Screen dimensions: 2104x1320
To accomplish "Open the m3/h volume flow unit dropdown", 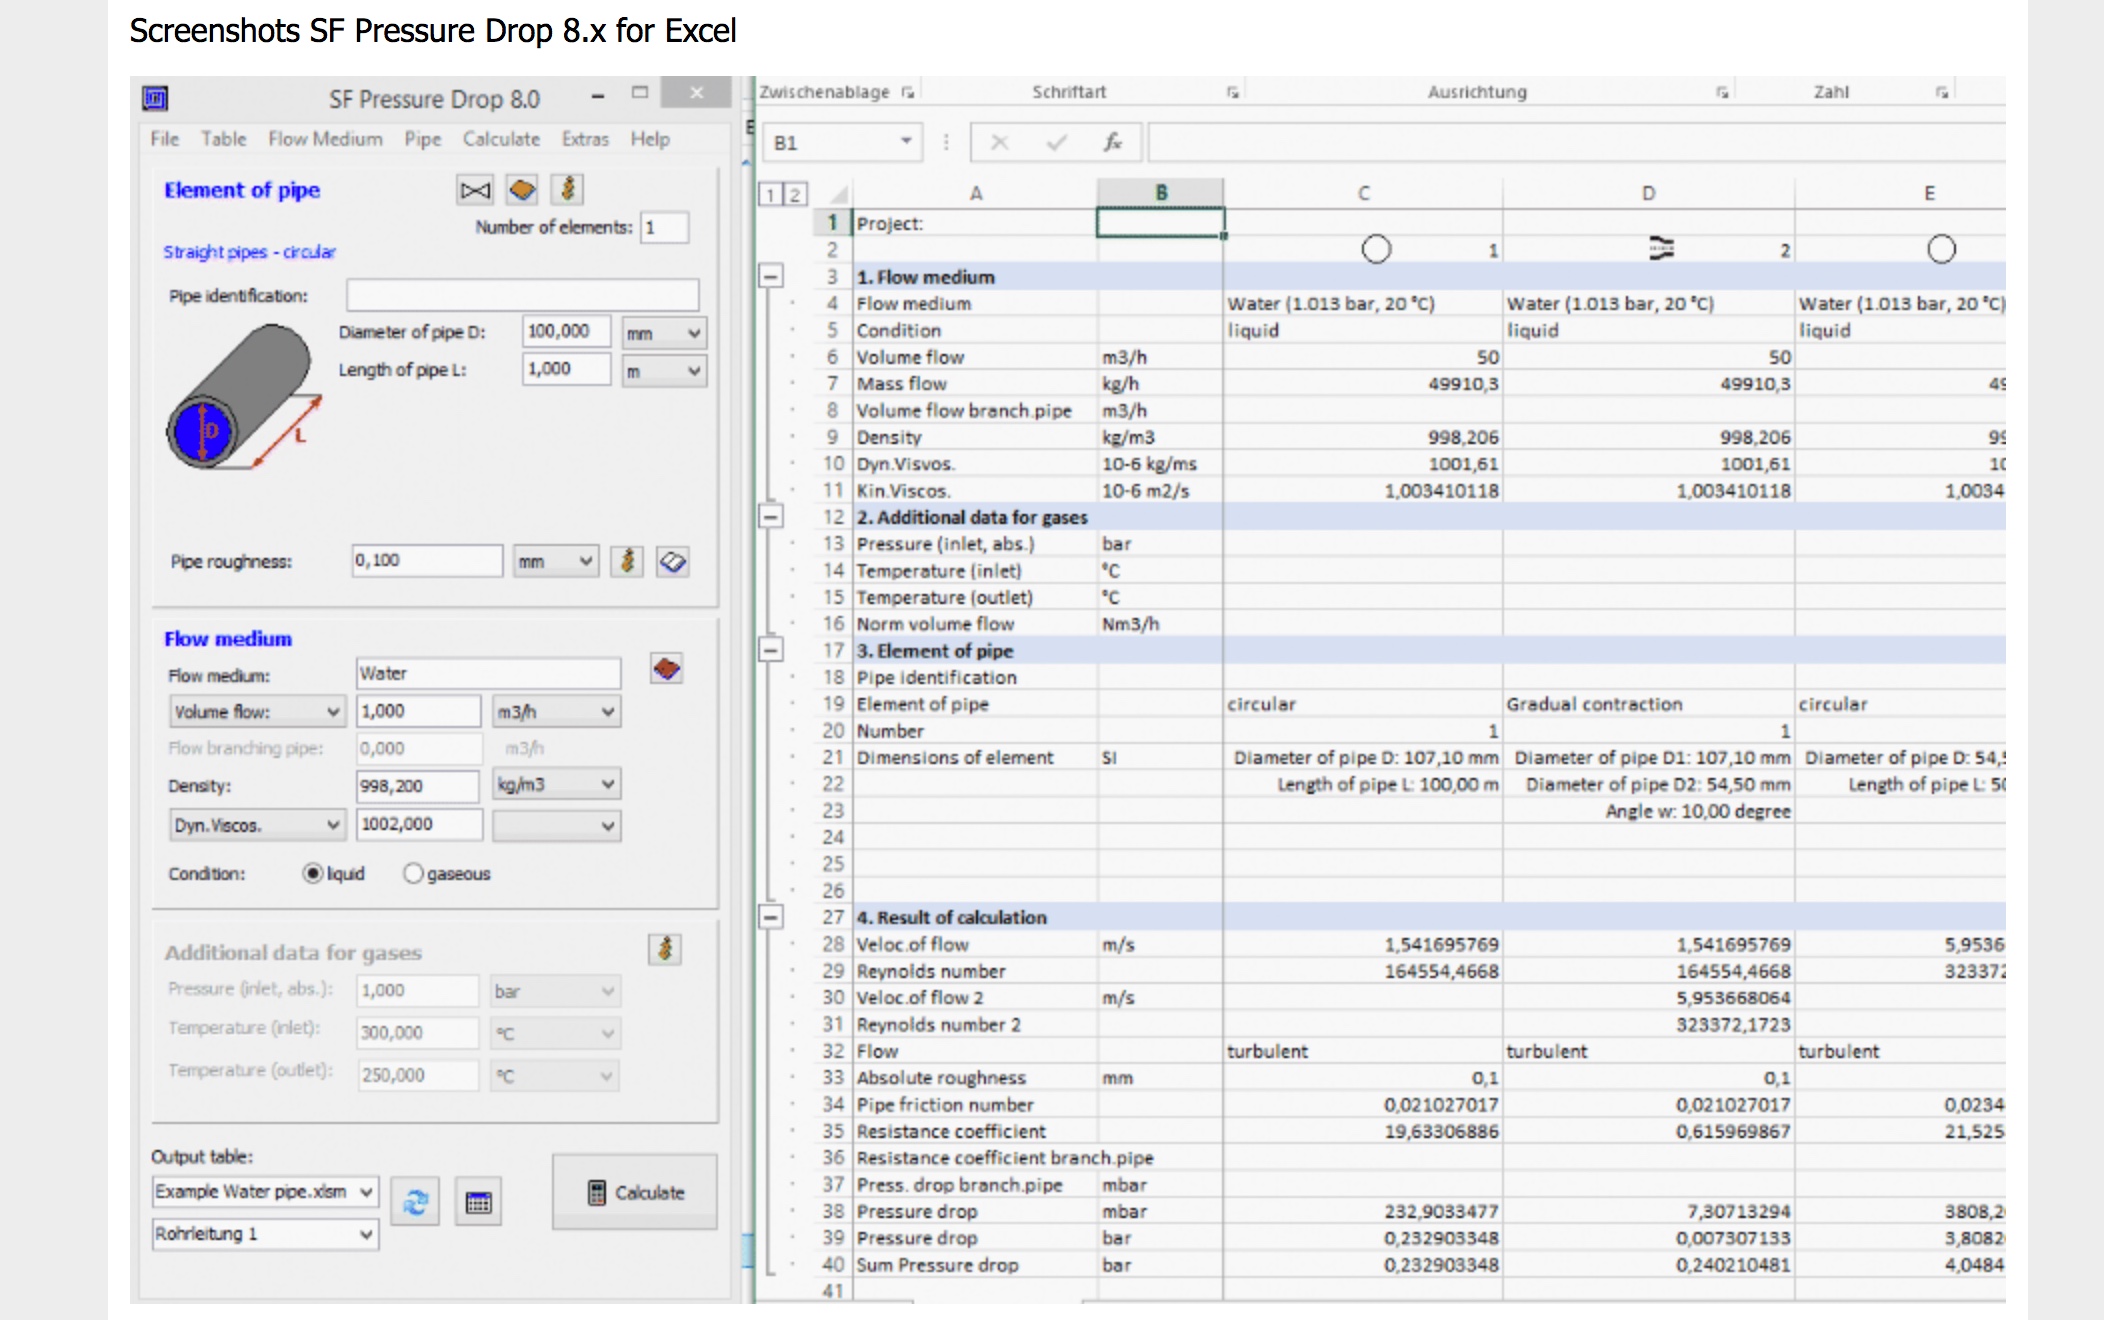I will click(556, 712).
